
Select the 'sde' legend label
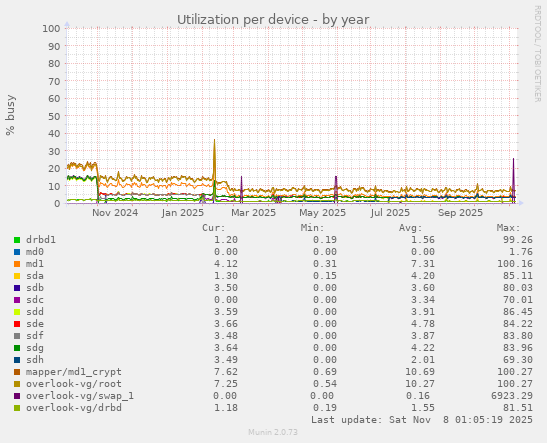coord(35,323)
